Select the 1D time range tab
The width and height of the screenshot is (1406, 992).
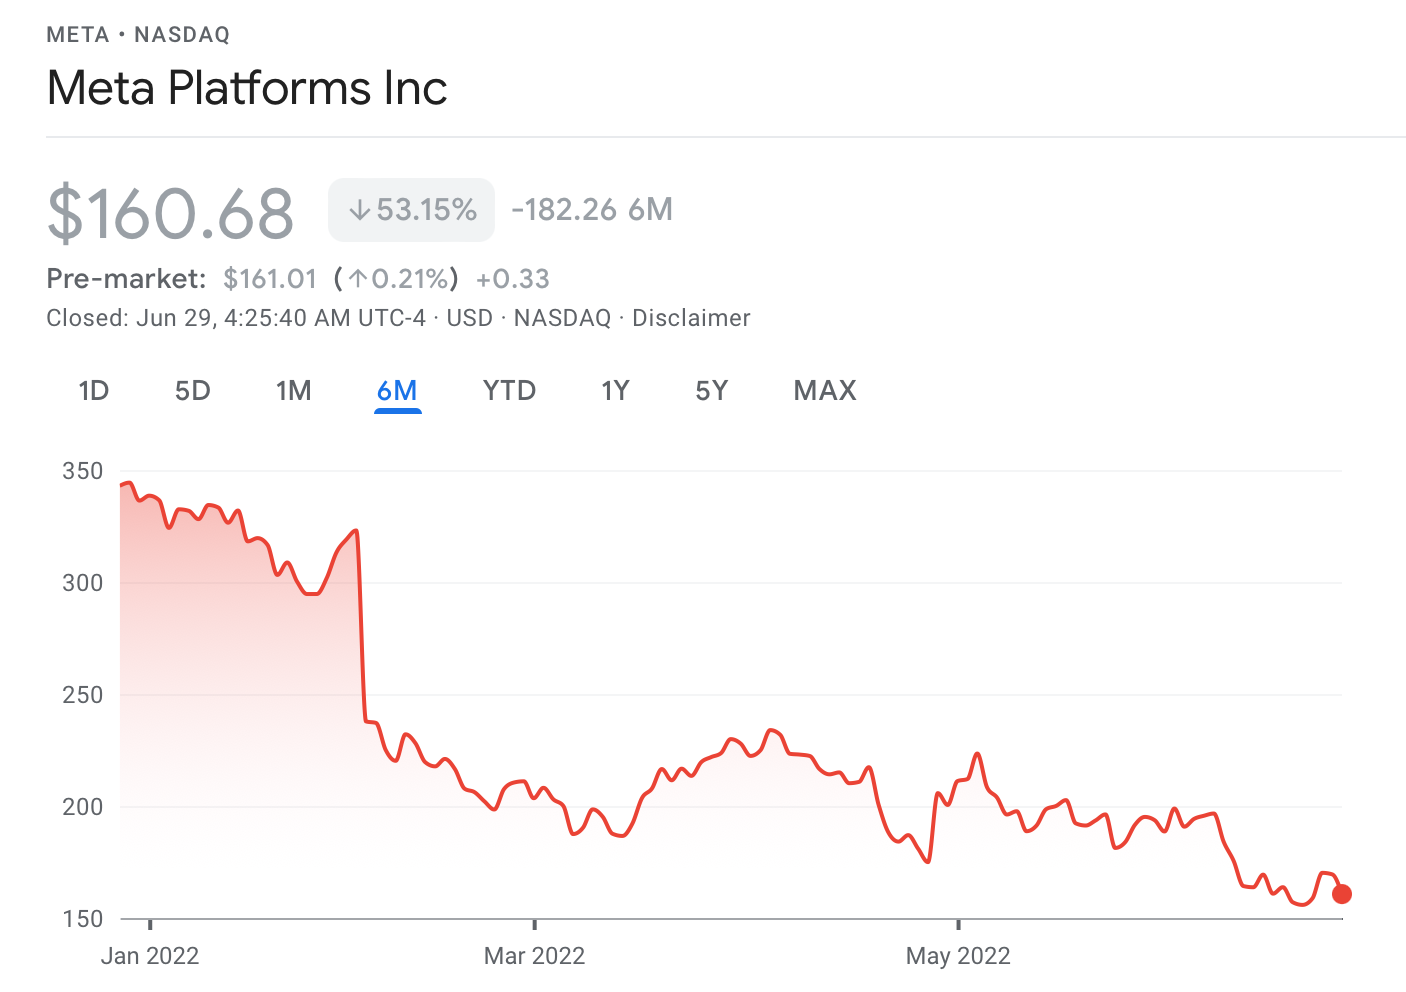coord(94,390)
